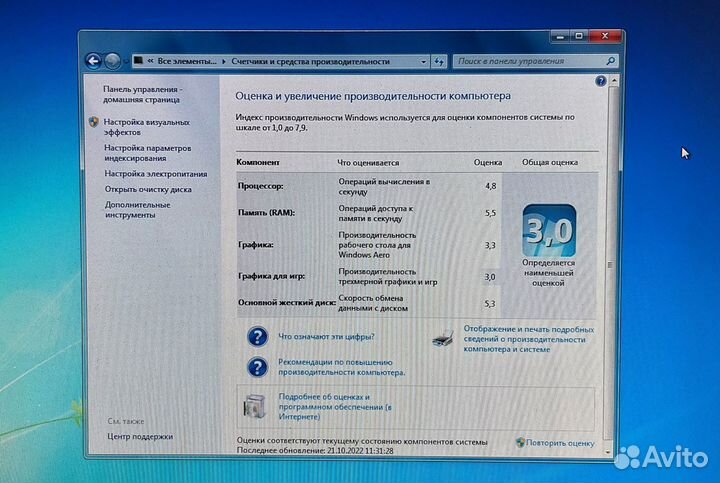The height and width of the screenshot is (483, 720).
Task: Select the 'Графика для игр:' row label
Action: (x=271, y=276)
